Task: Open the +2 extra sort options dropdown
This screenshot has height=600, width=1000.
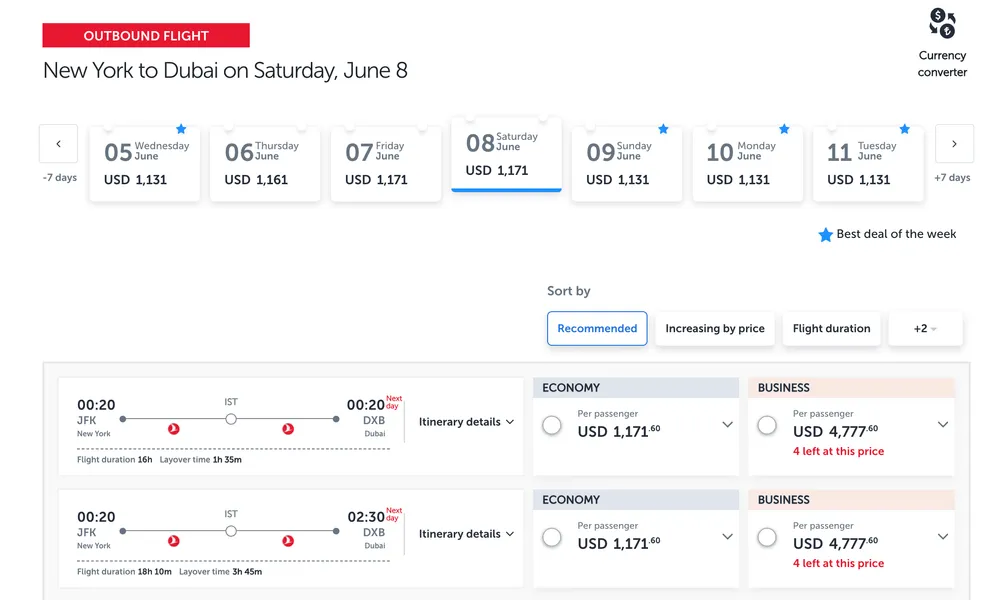Action: [x=925, y=328]
